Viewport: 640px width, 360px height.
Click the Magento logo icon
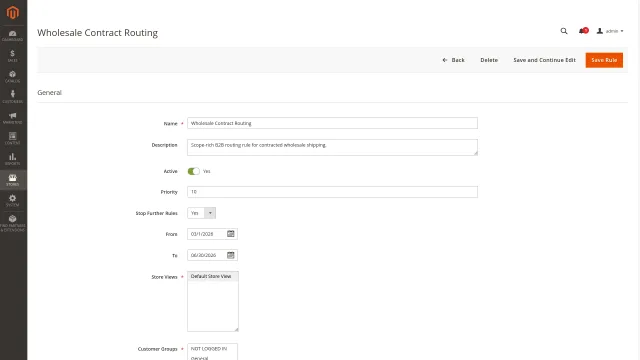point(13,13)
